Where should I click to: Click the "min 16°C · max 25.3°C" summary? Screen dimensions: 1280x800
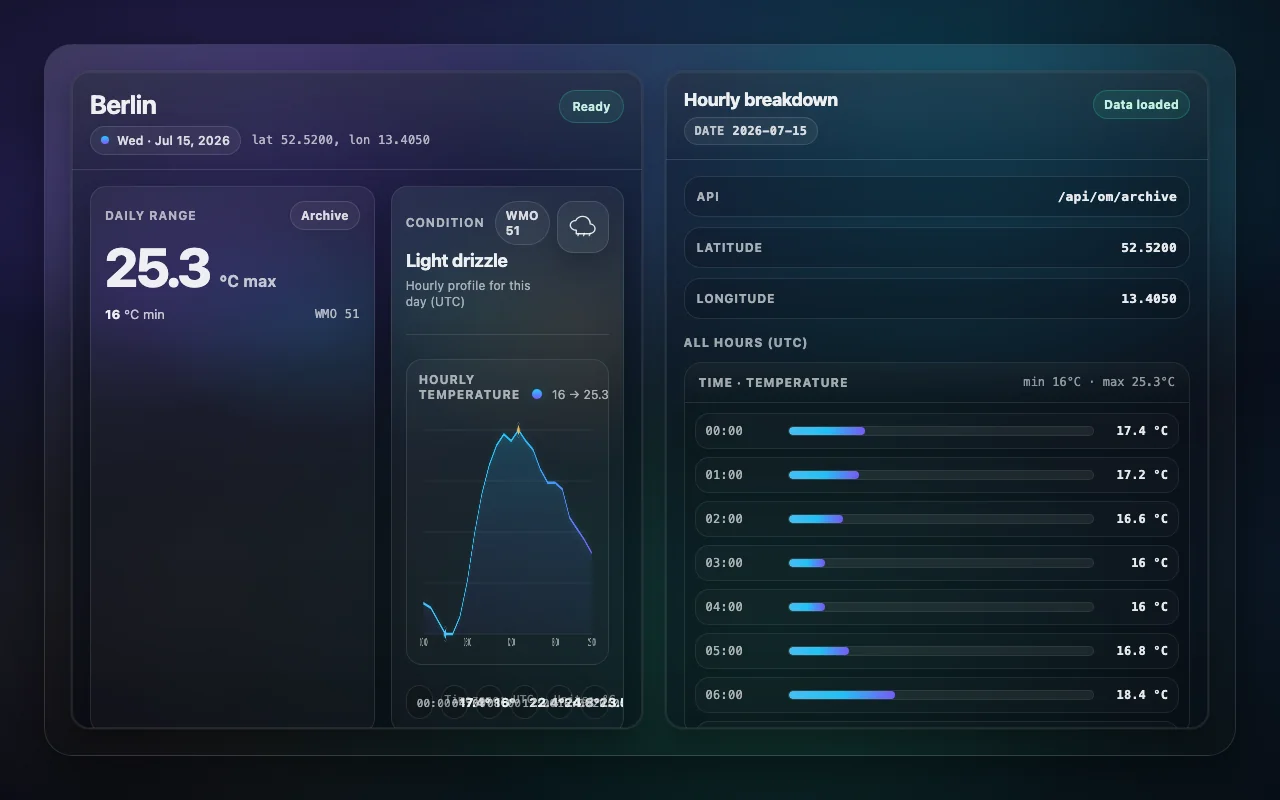1099,383
